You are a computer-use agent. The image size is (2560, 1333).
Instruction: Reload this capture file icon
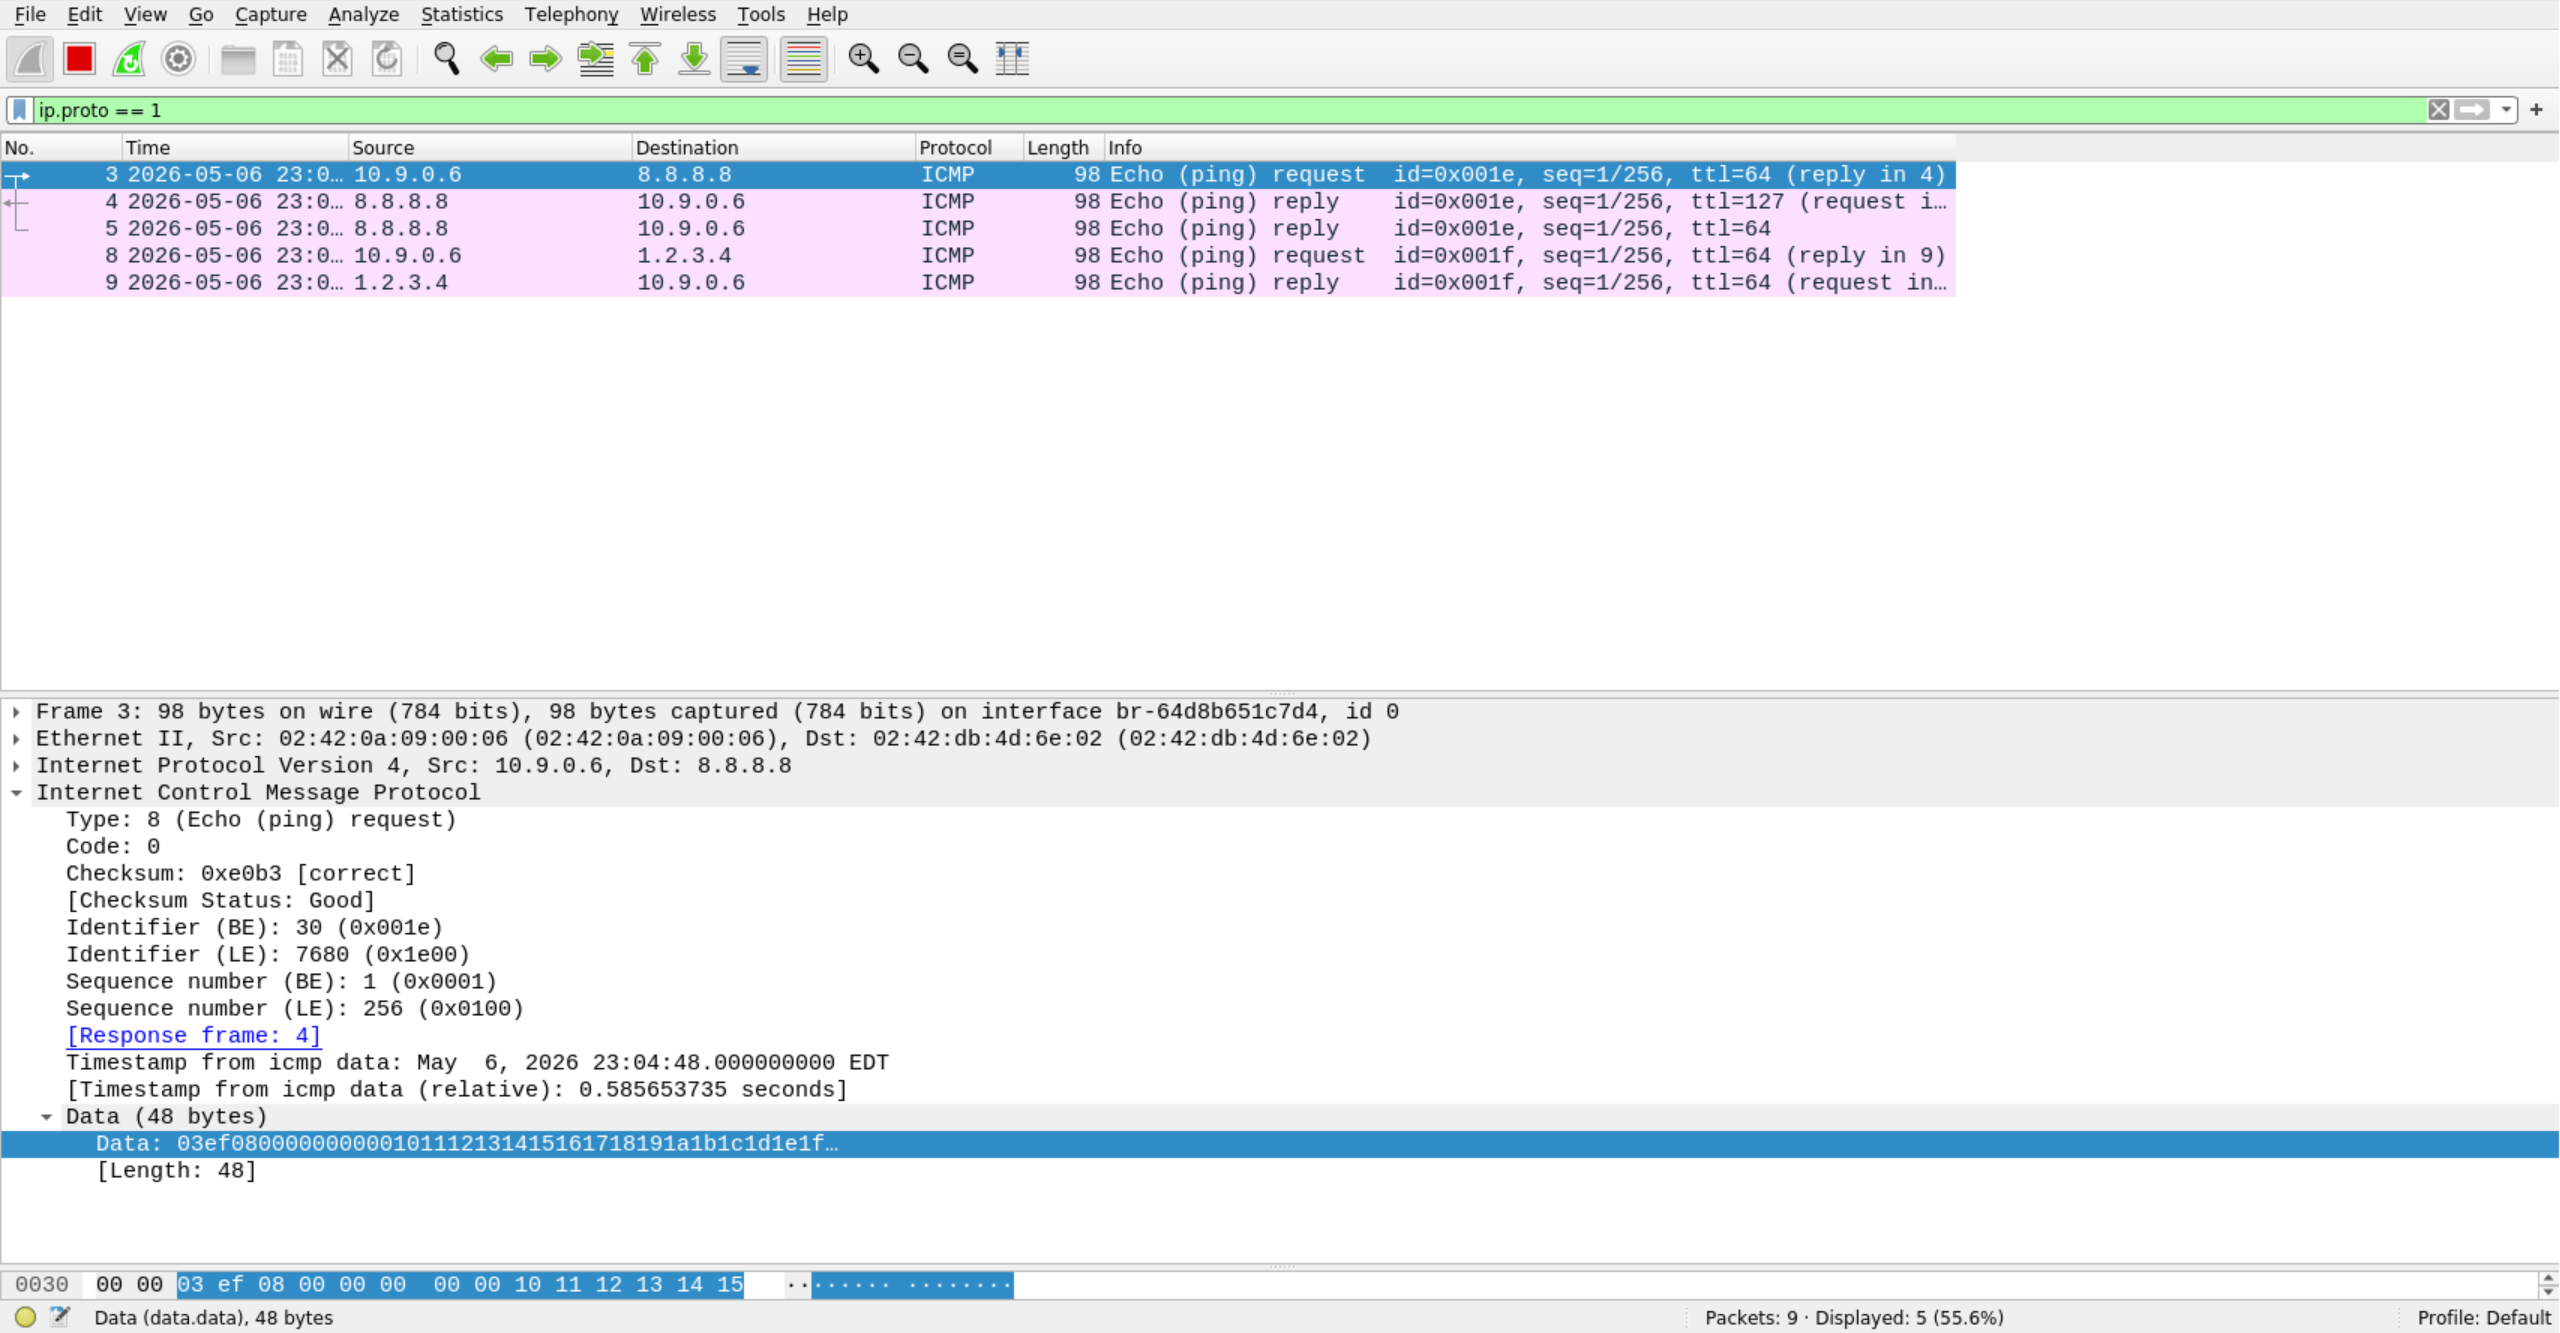(x=387, y=59)
